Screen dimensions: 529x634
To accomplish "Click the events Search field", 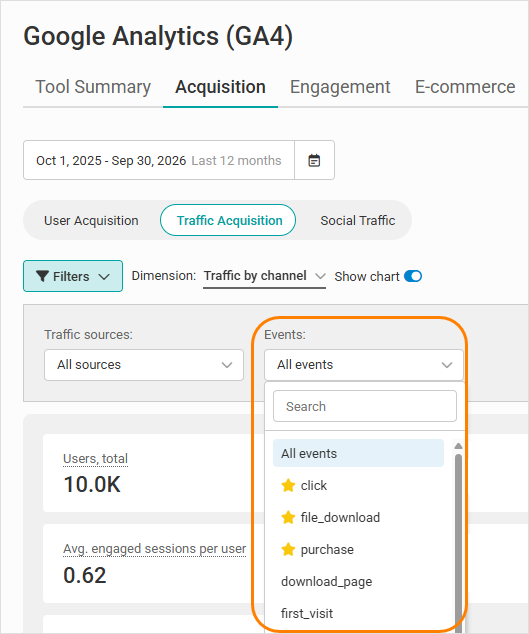I will pos(365,406).
